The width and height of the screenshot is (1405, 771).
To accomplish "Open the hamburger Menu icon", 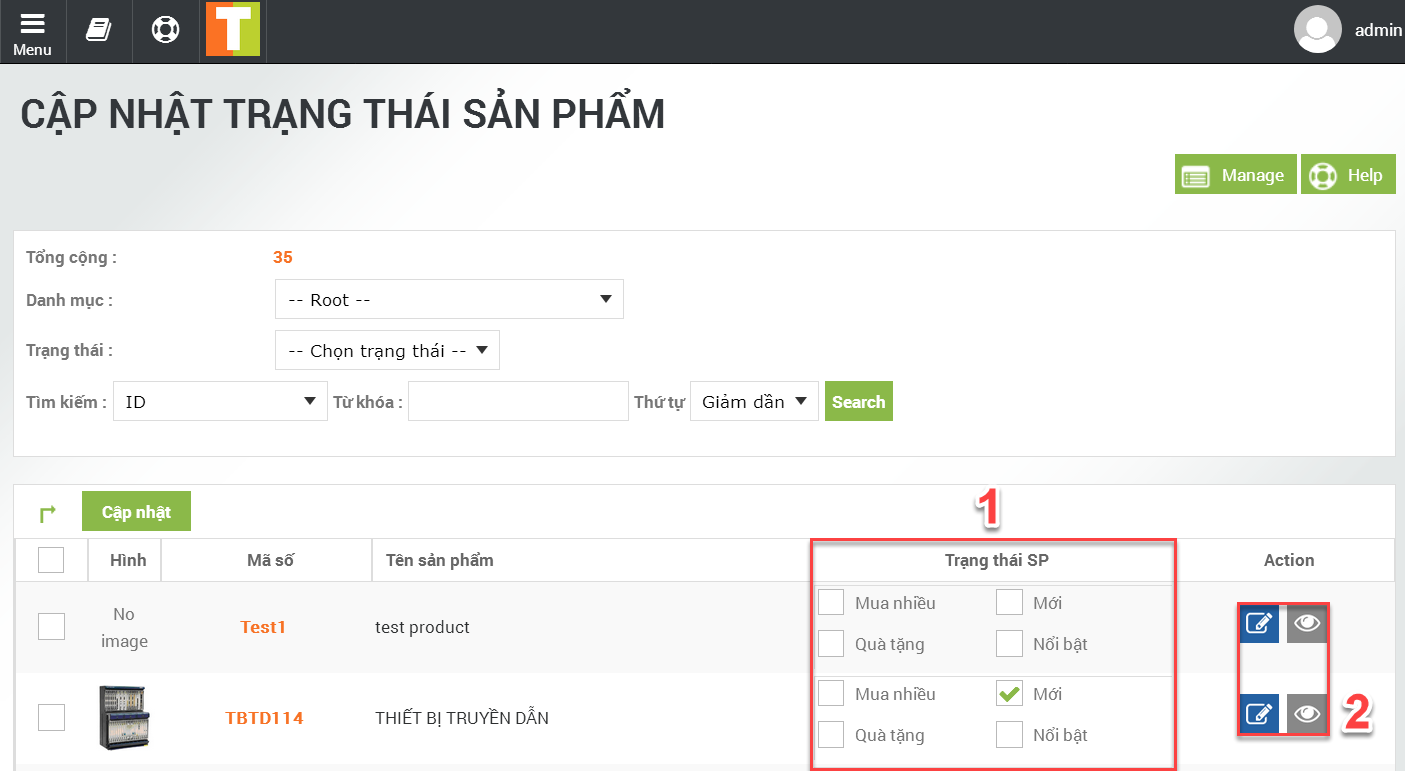I will pos(32,32).
